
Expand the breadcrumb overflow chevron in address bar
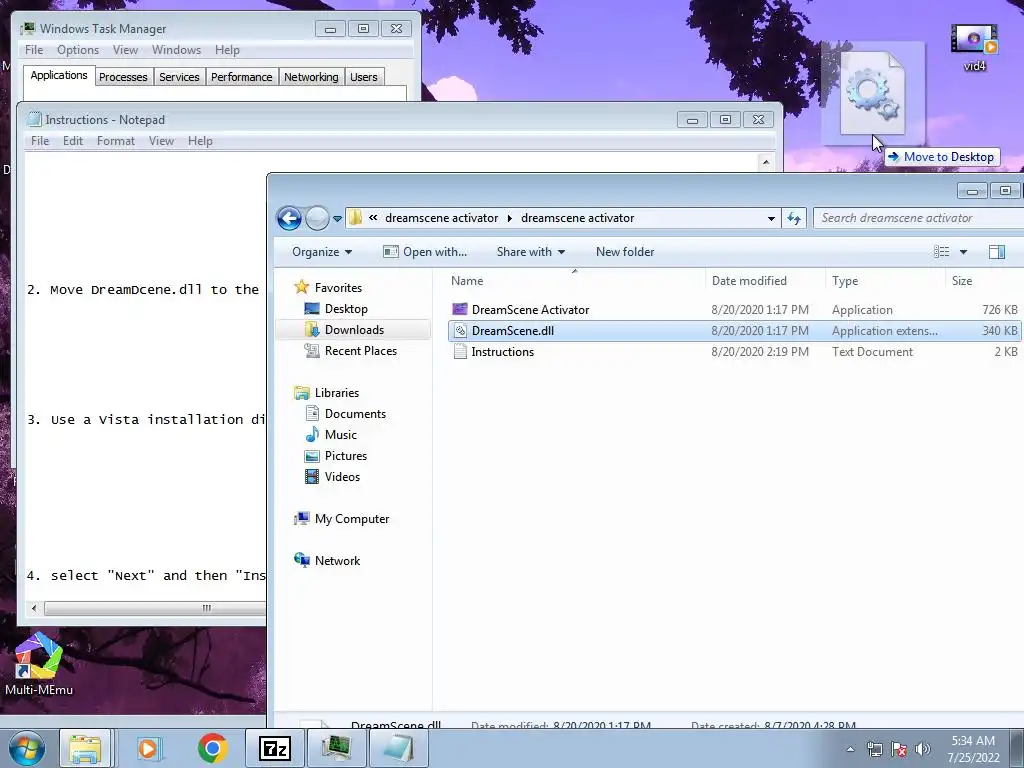(373, 218)
